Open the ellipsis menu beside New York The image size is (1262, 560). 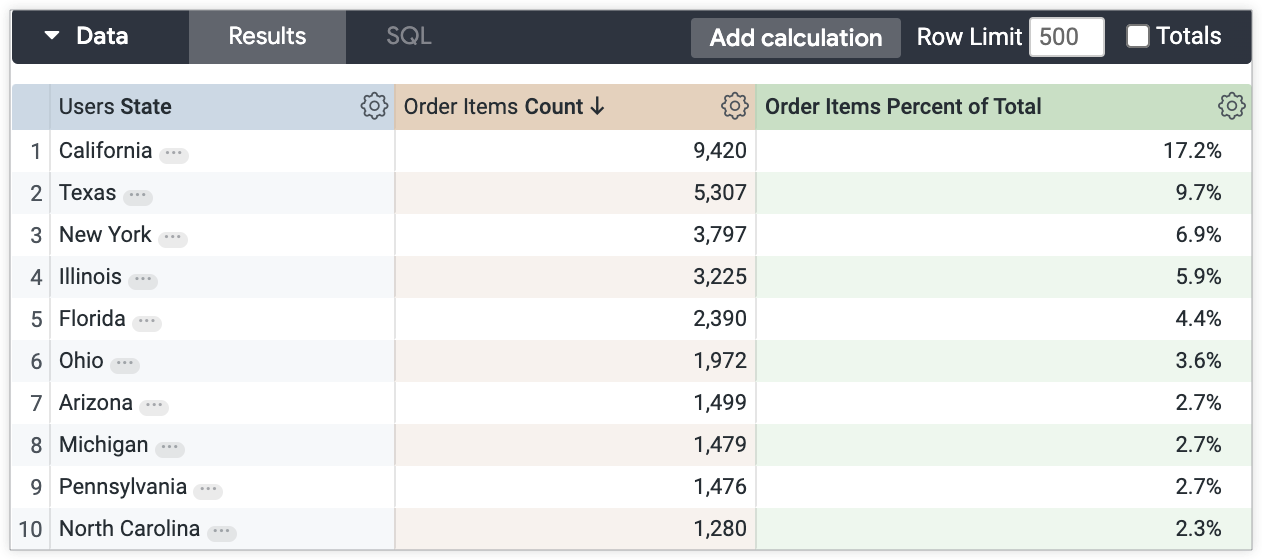click(x=173, y=238)
